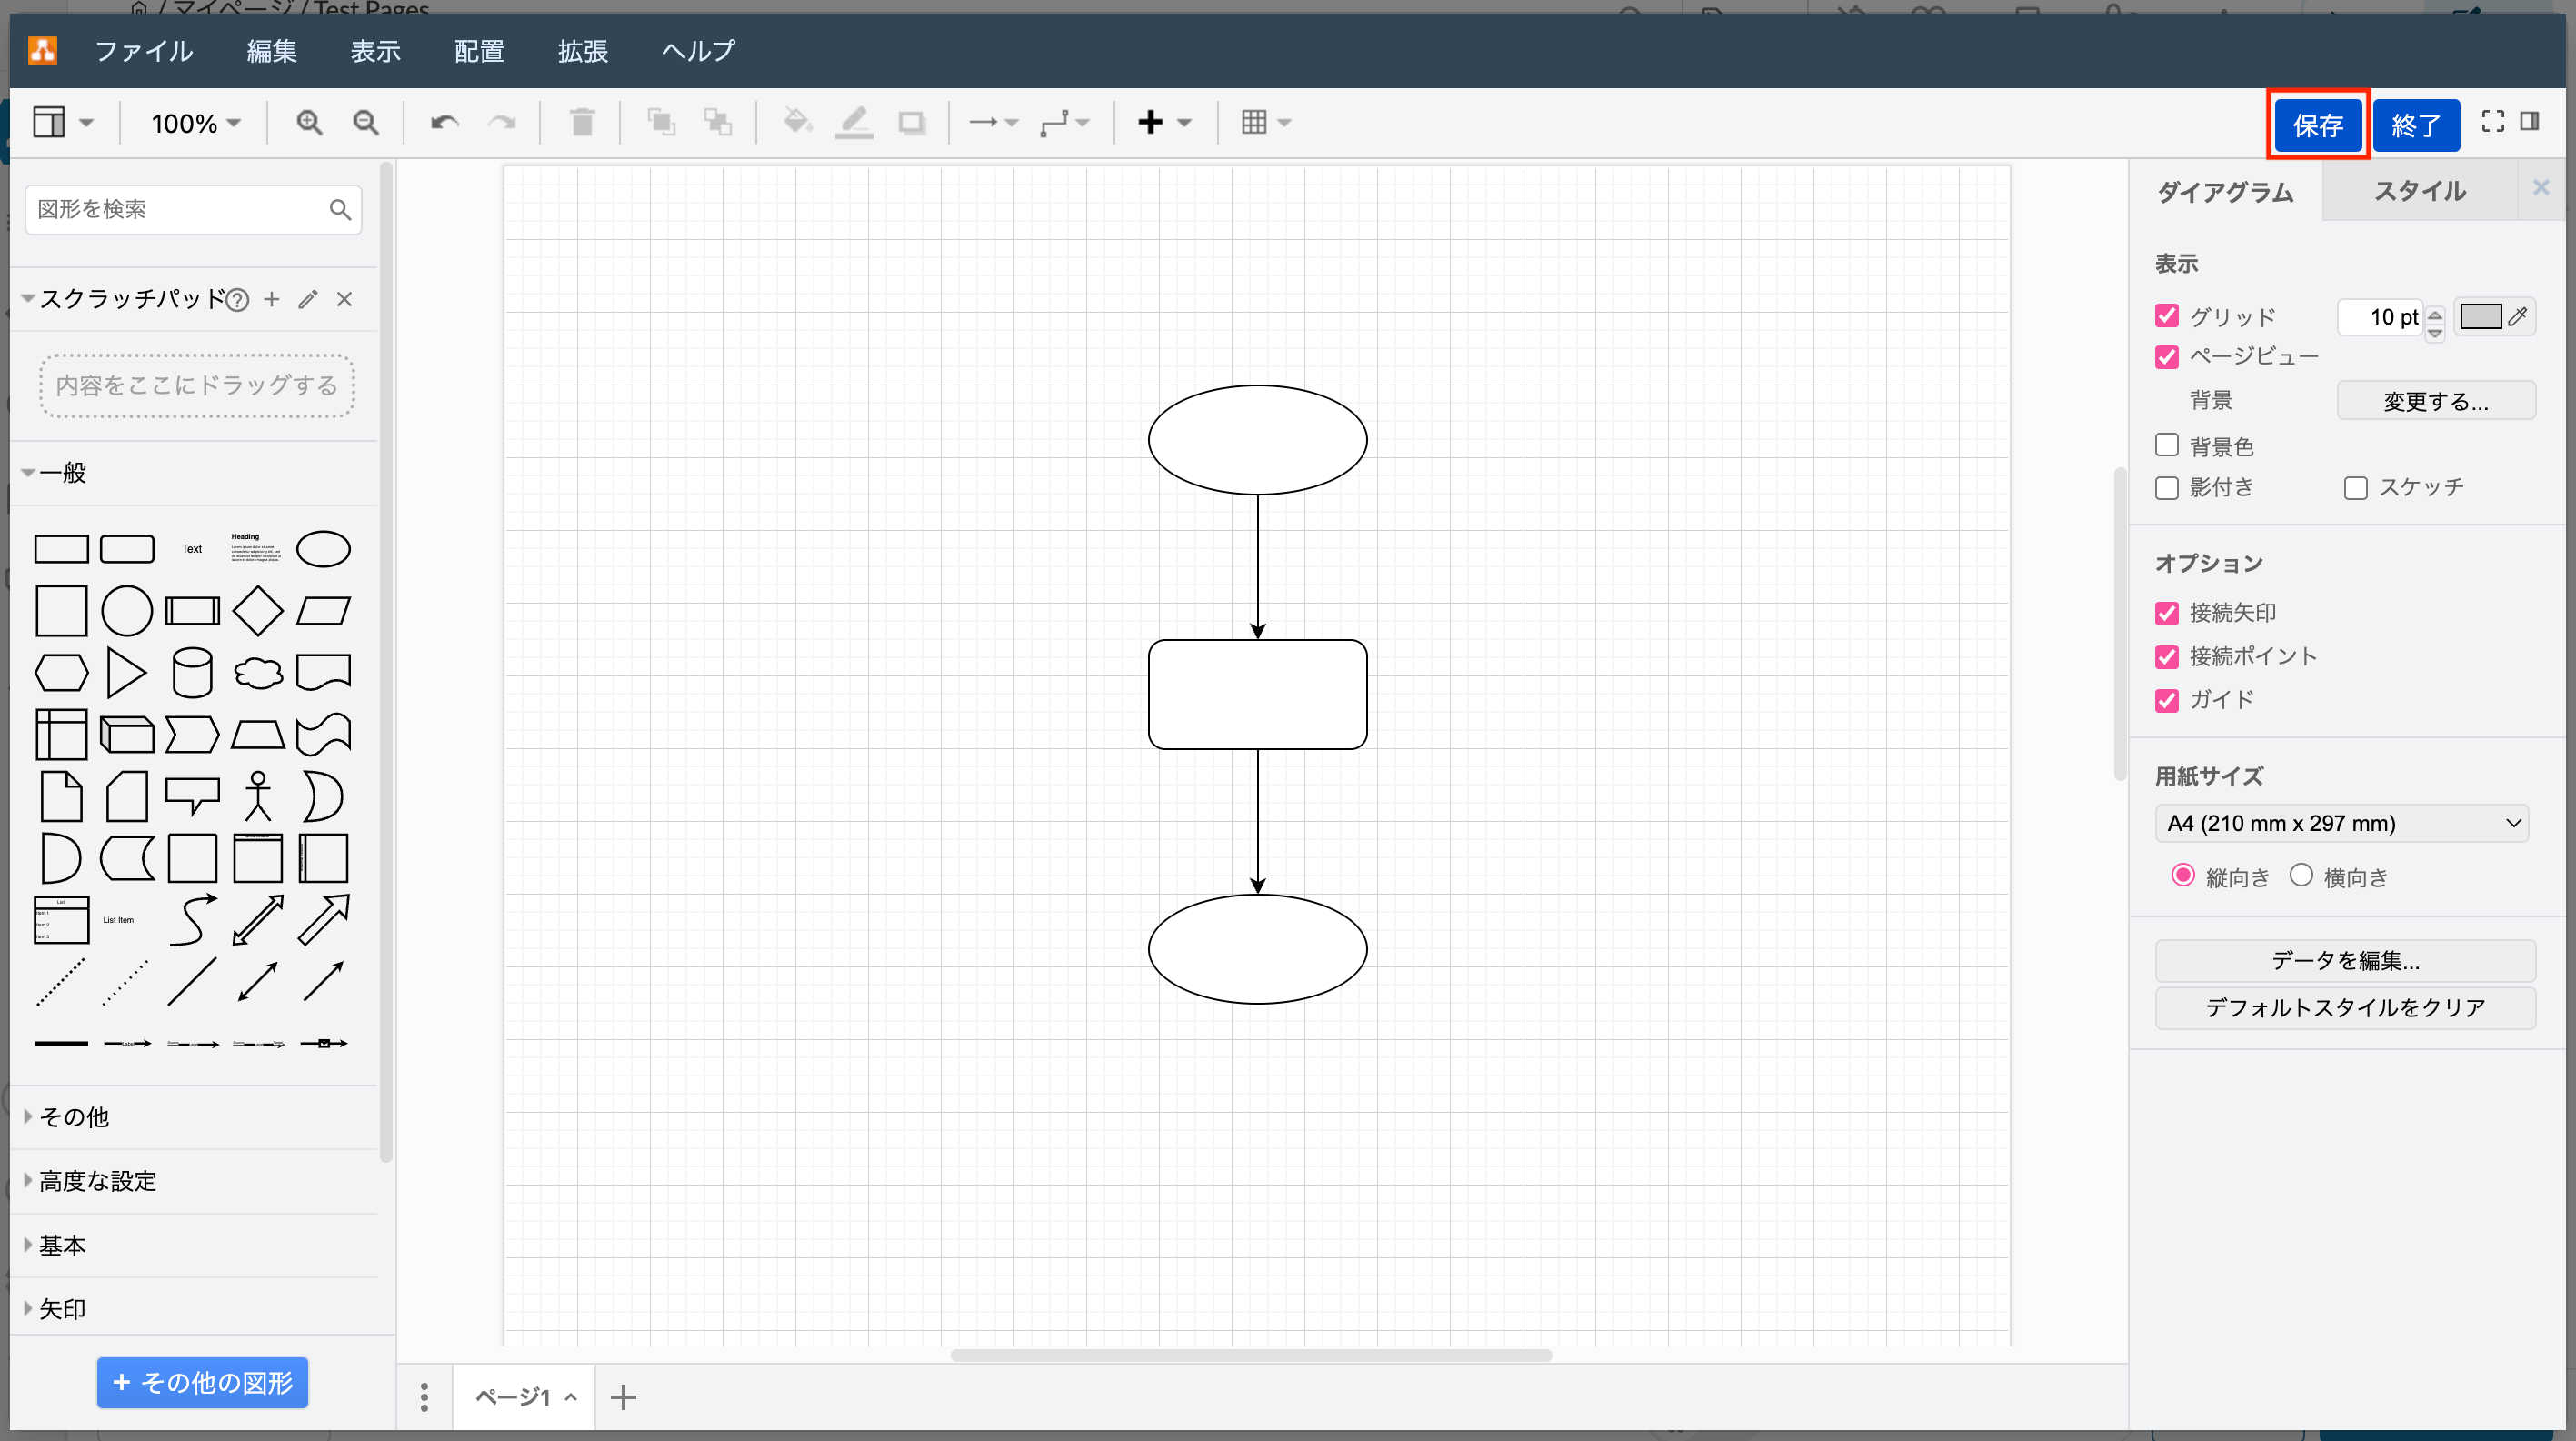Viewport: 2576px width, 1441px height.
Task: Enable the 背景色 checkbox
Action: [x=2167, y=445]
